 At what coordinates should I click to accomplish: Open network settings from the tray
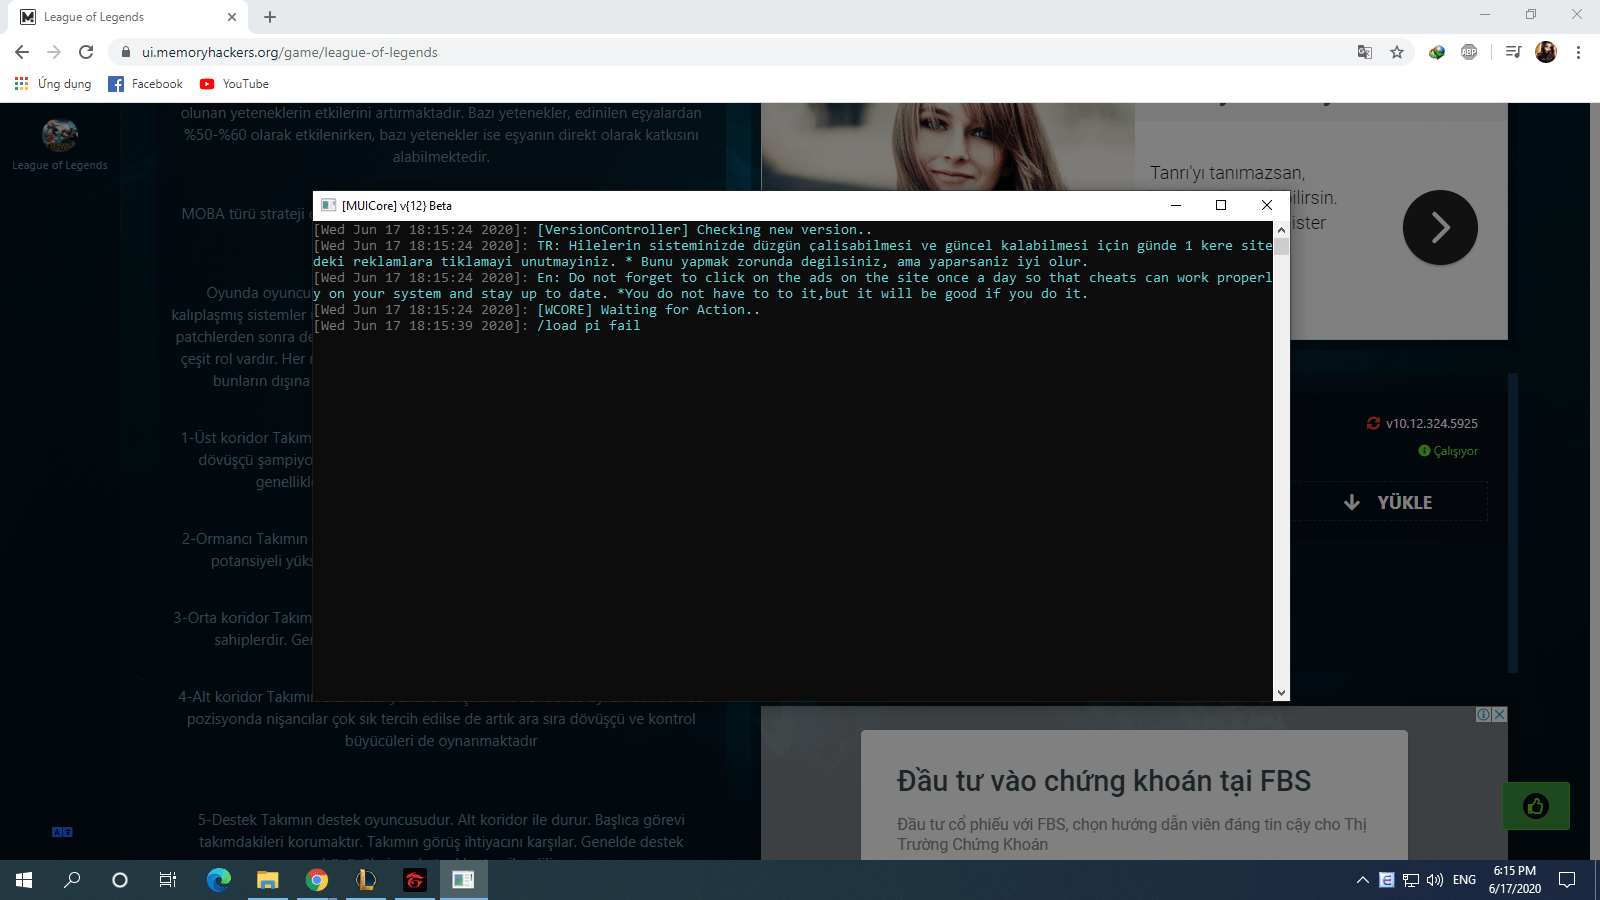[1411, 880]
